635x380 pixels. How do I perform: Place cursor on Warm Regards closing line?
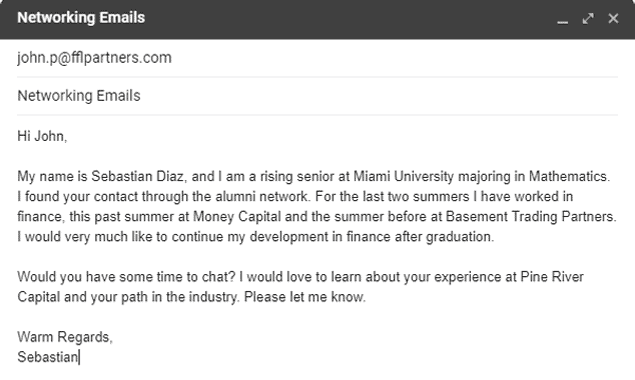point(65,337)
